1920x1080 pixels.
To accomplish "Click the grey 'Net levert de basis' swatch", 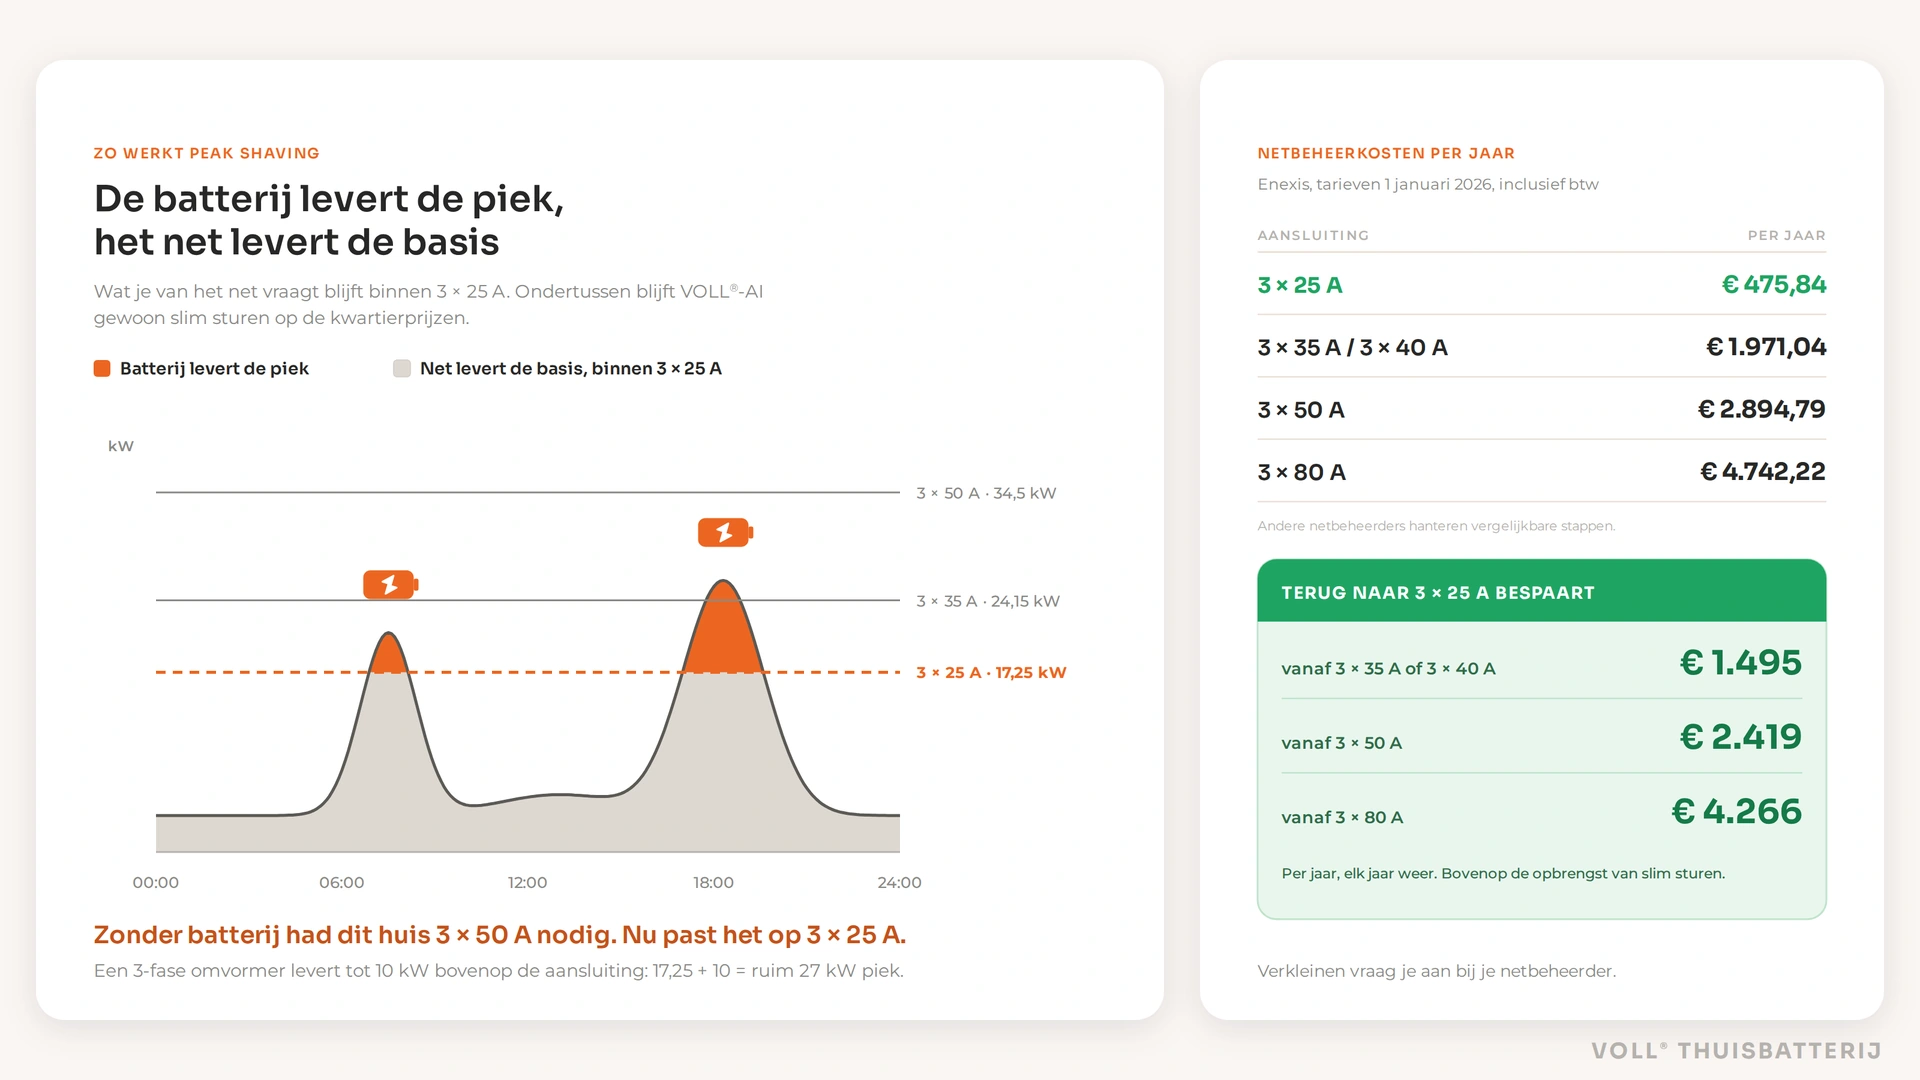I will 402,369.
